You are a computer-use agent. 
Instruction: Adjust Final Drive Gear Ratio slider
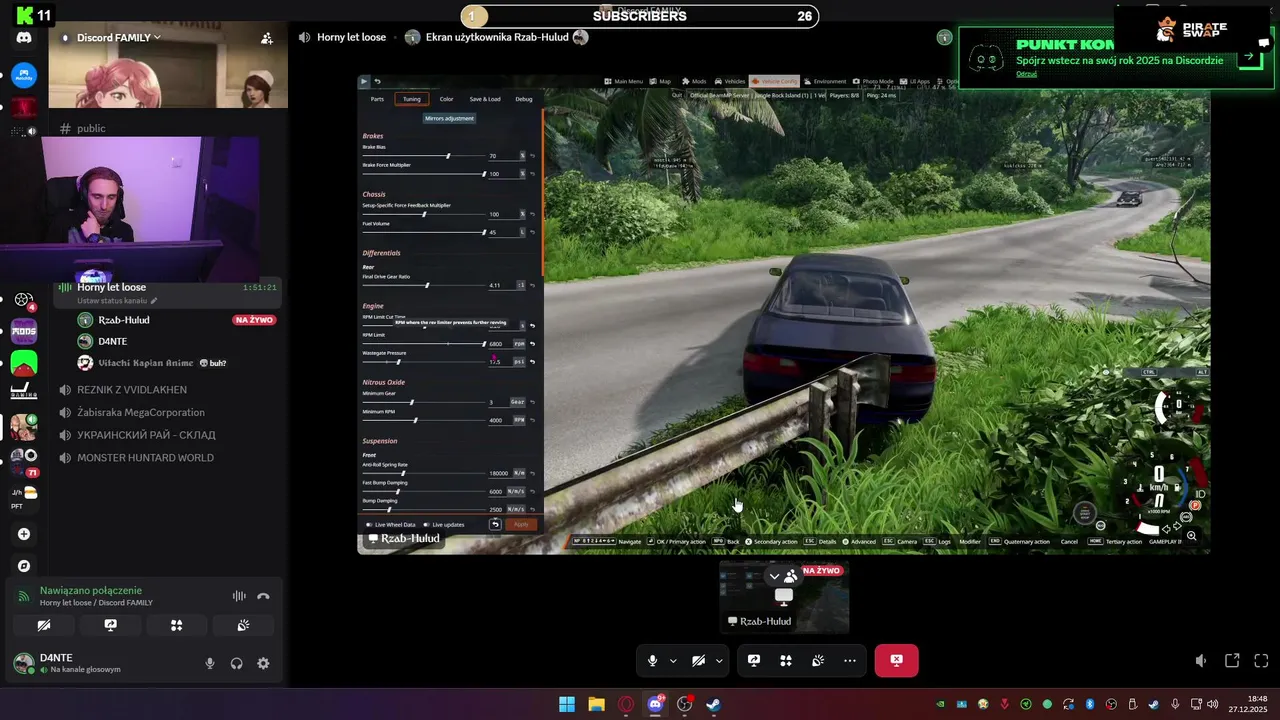[x=423, y=285]
